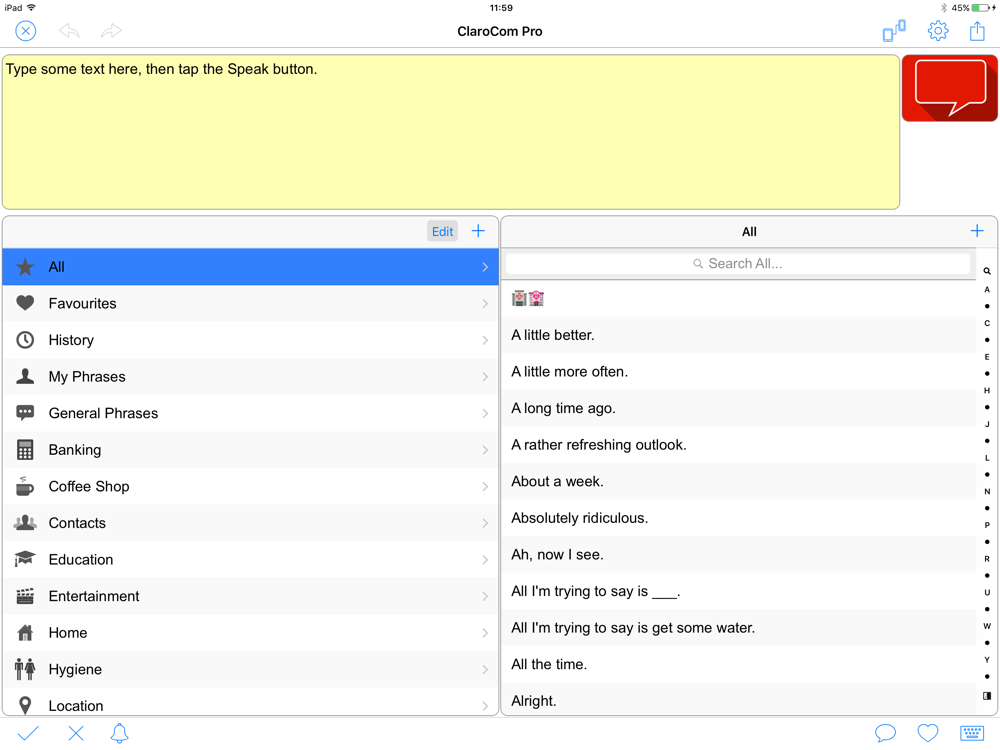1000x750 pixels.
Task: Click the clock icon beside History
Action: tap(25, 340)
